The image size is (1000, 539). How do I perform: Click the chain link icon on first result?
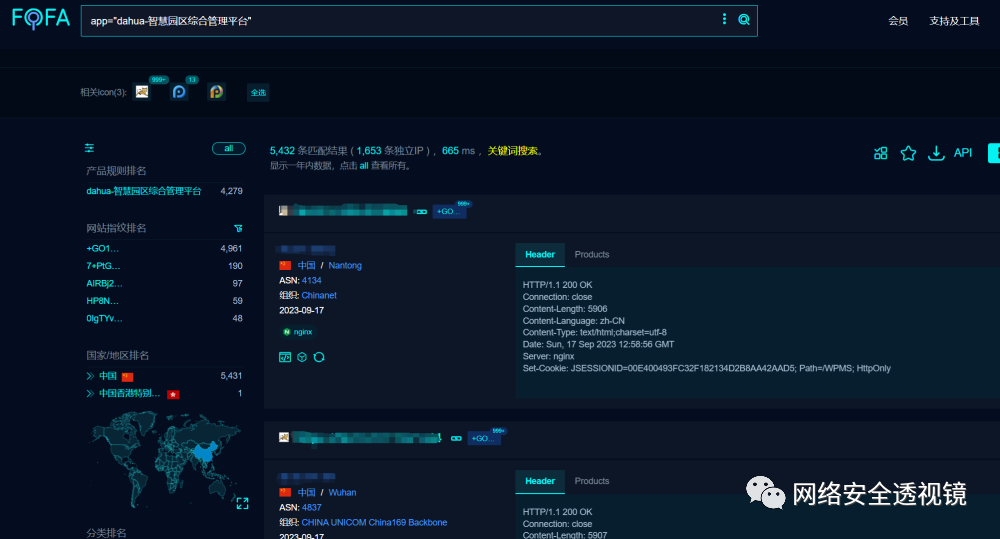point(422,212)
